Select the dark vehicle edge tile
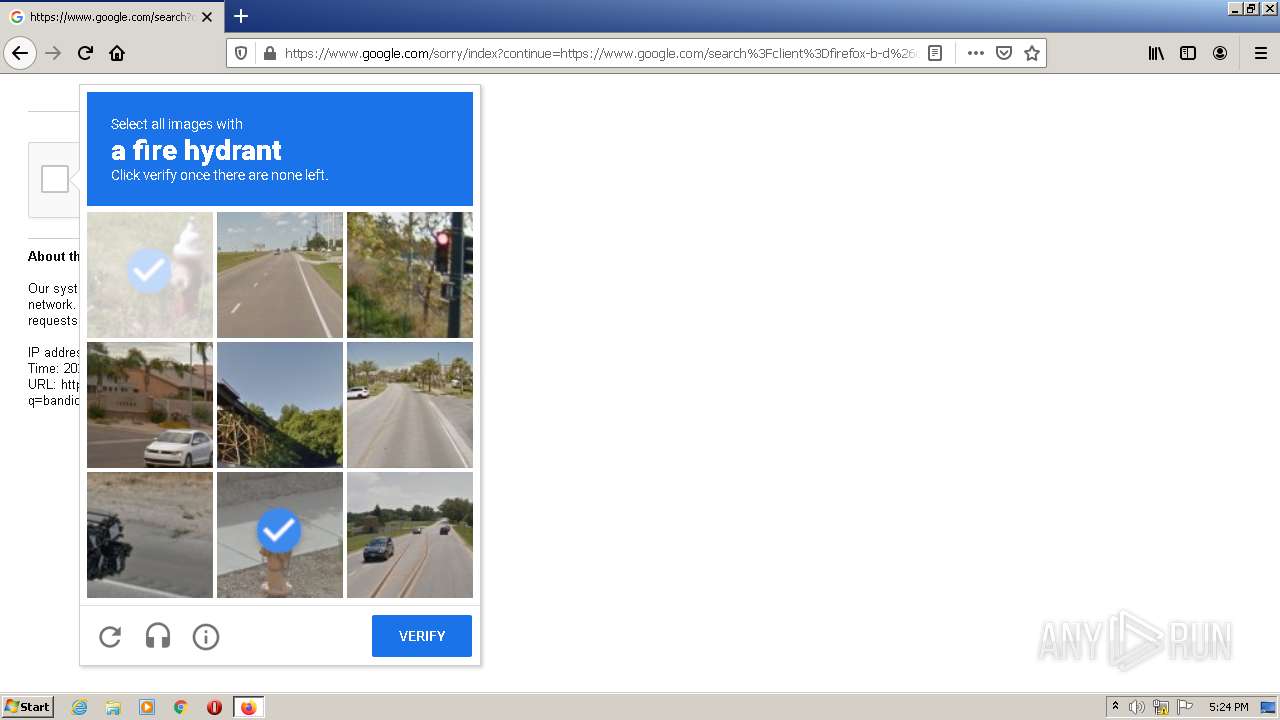Image resolution: width=1280 pixels, height=720 pixels. pyautogui.click(x=150, y=535)
